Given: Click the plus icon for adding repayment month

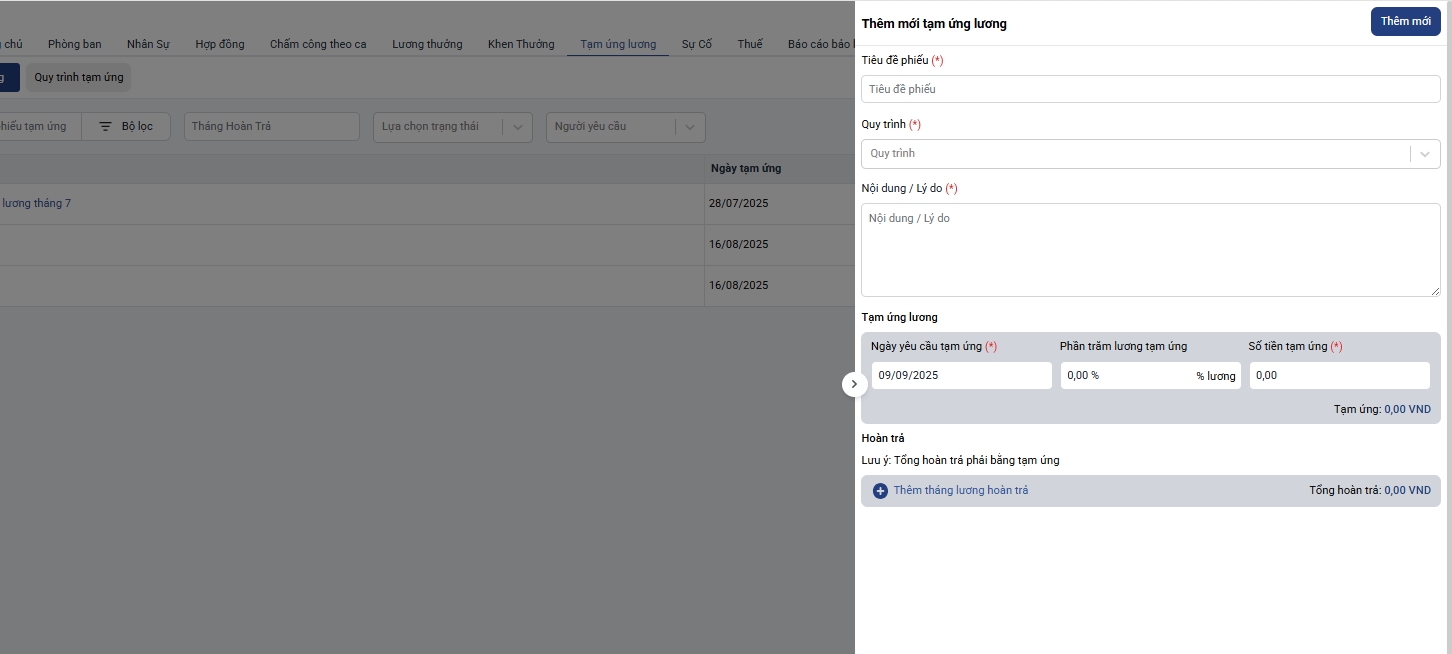Looking at the screenshot, I should (x=880, y=491).
